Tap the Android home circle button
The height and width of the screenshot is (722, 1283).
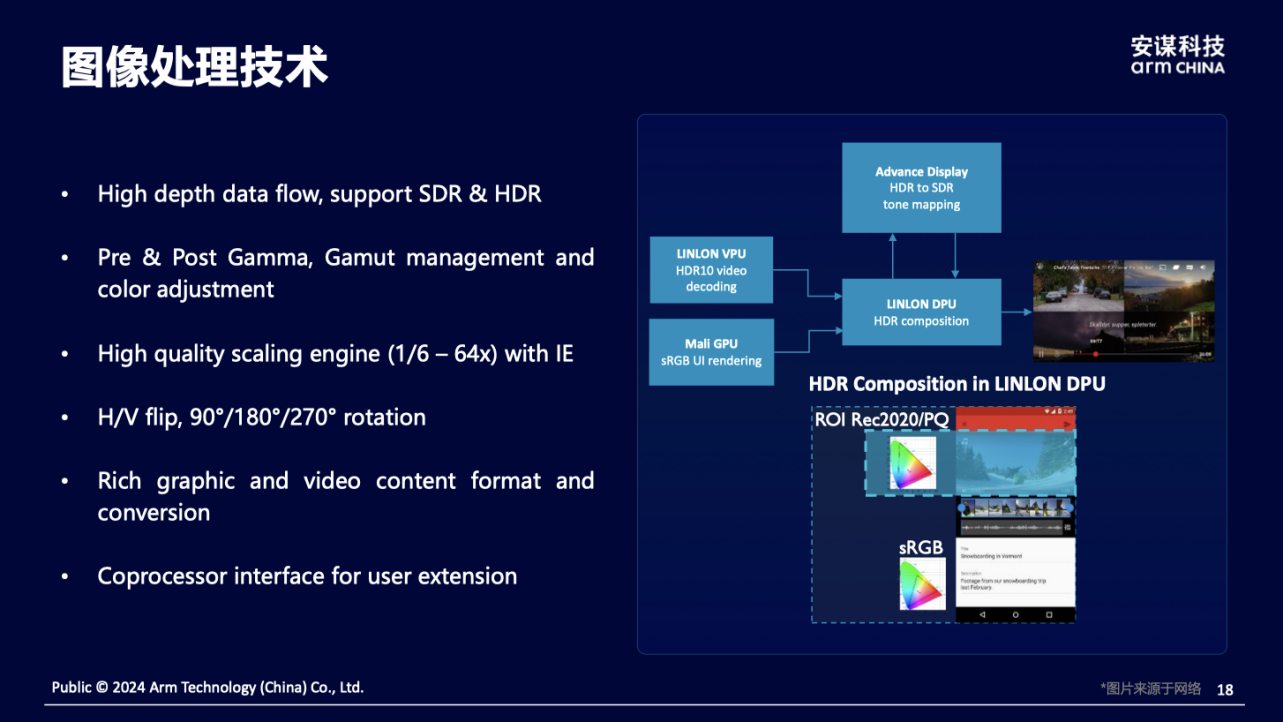(1015, 614)
